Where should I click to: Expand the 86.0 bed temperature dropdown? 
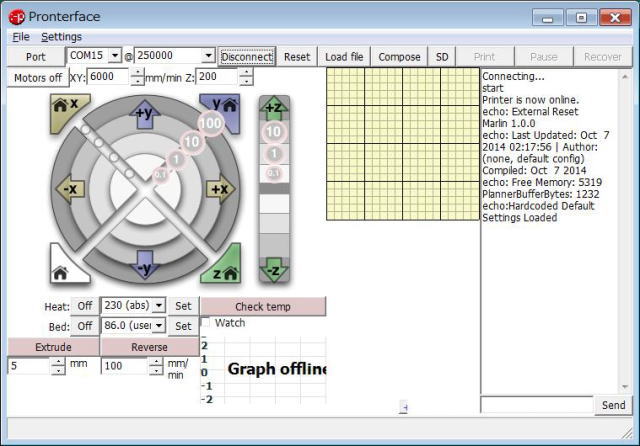click(159, 325)
